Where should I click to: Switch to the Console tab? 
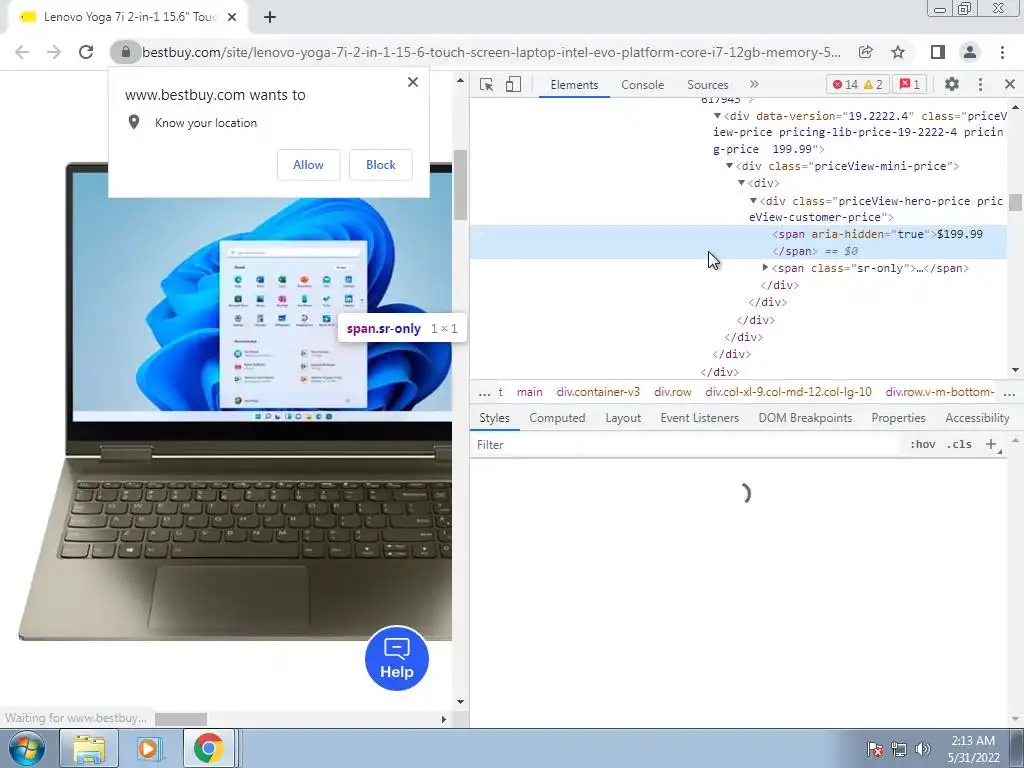(x=642, y=85)
